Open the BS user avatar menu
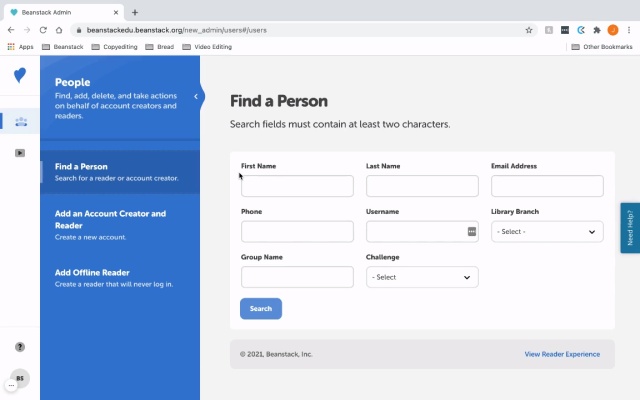Image resolution: width=640 pixels, height=400 pixels. (x=20, y=378)
